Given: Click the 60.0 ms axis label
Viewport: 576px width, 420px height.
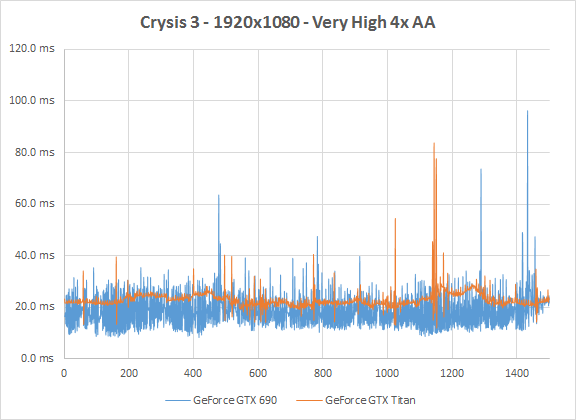Looking at the screenshot, I should coord(35,203).
